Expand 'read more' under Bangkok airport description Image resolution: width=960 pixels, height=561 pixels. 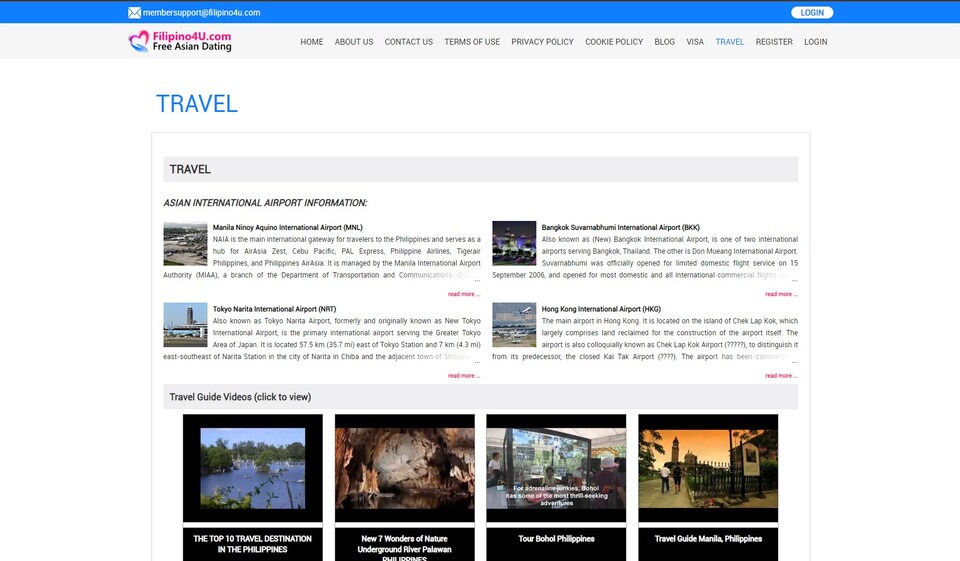point(781,294)
